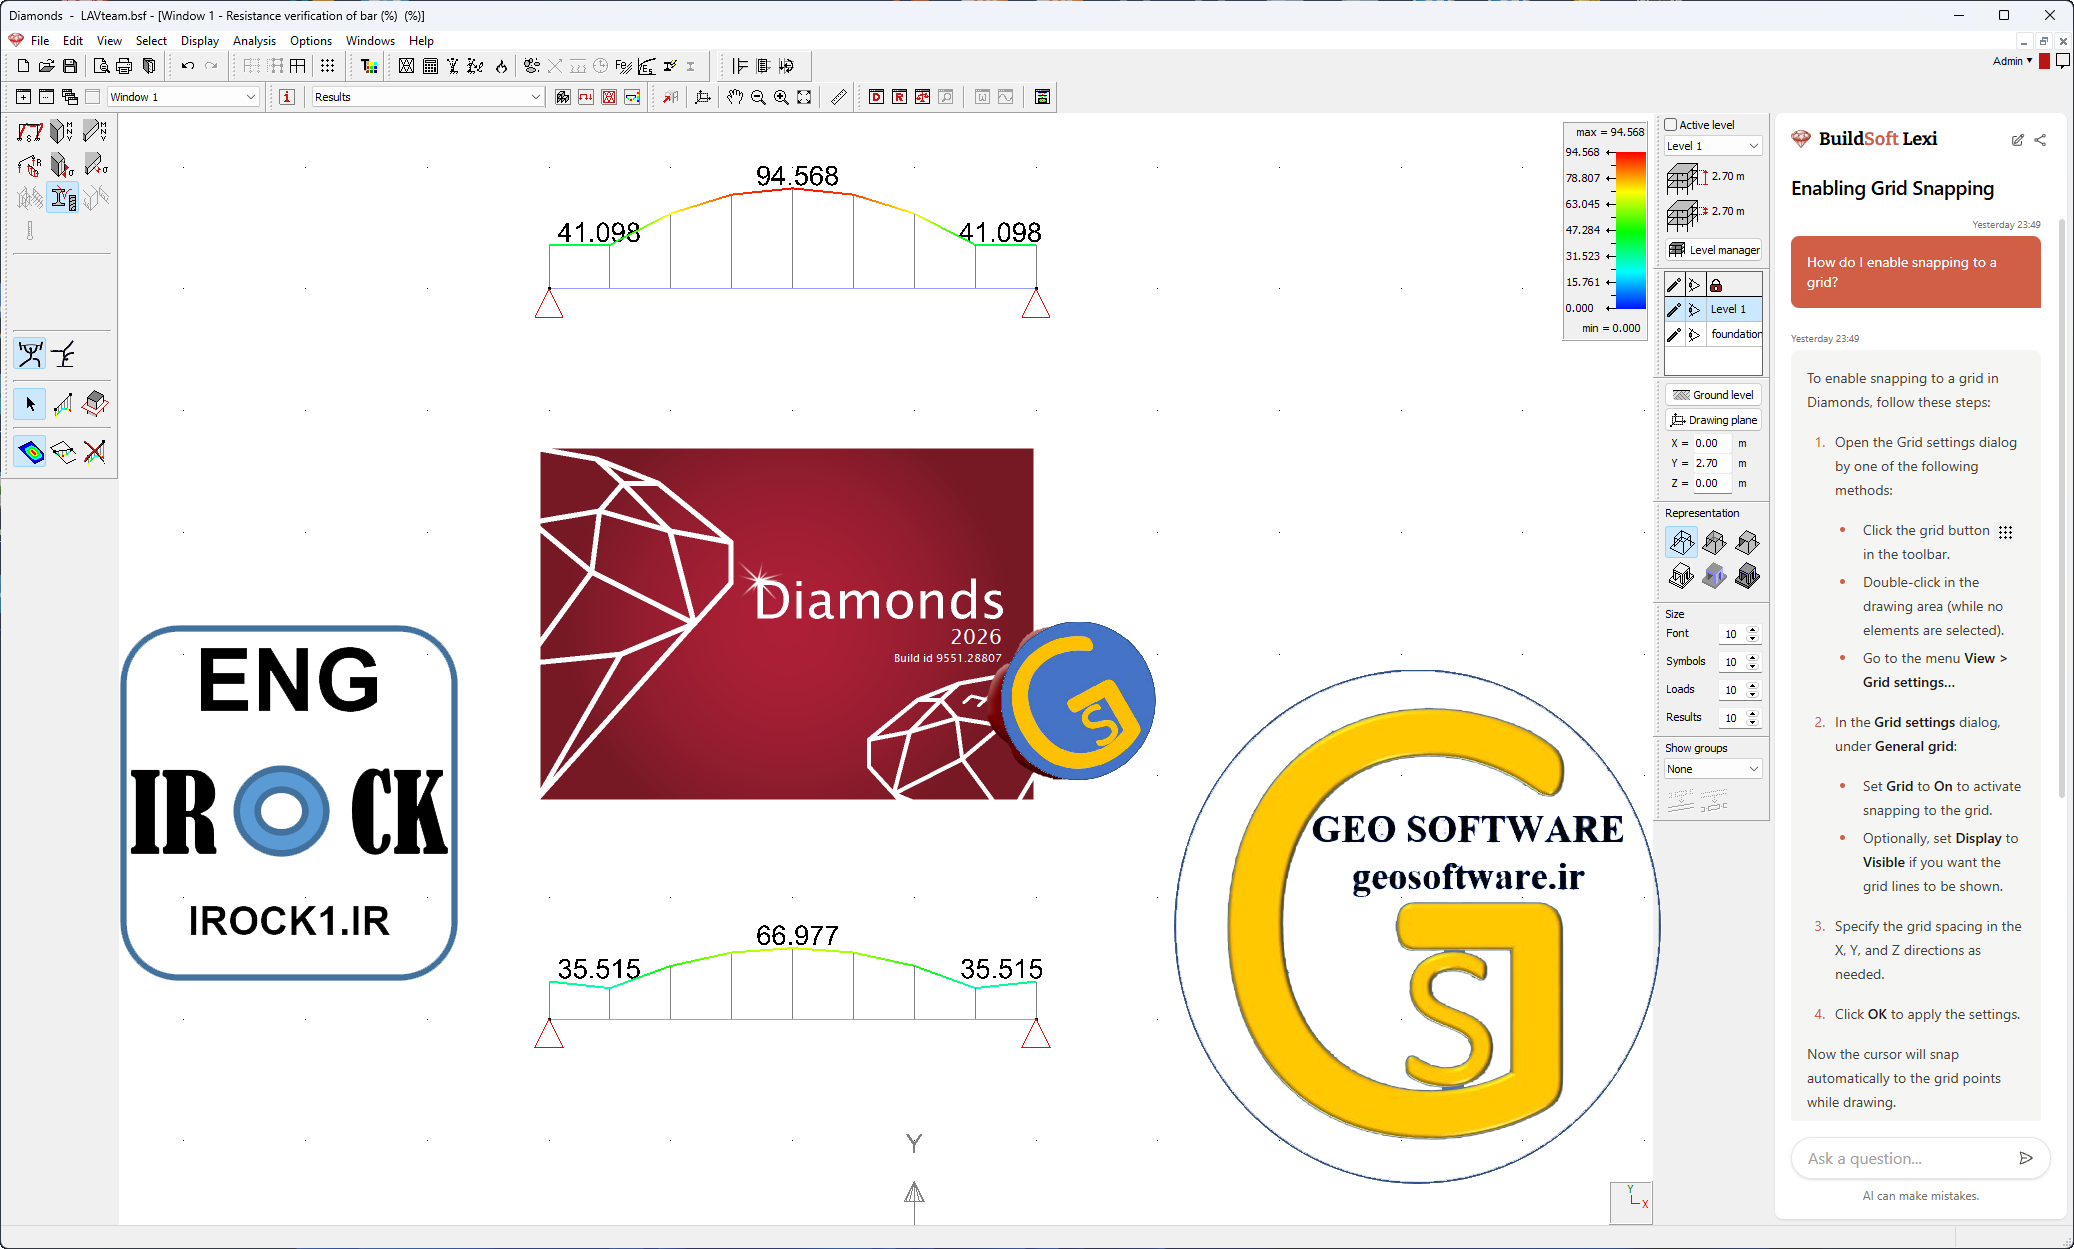Open the Admin user dropdown
Image resolution: width=2074 pixels, height=1249 pixels.
(x=2012, y=61)
